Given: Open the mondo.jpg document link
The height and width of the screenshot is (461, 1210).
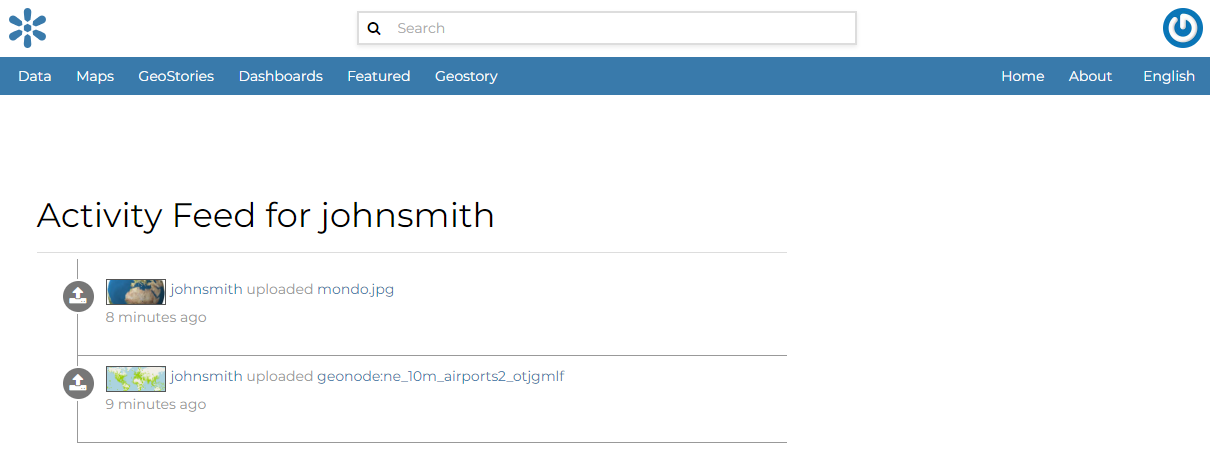Looking at the screenshot, I should tap(355, 289).
